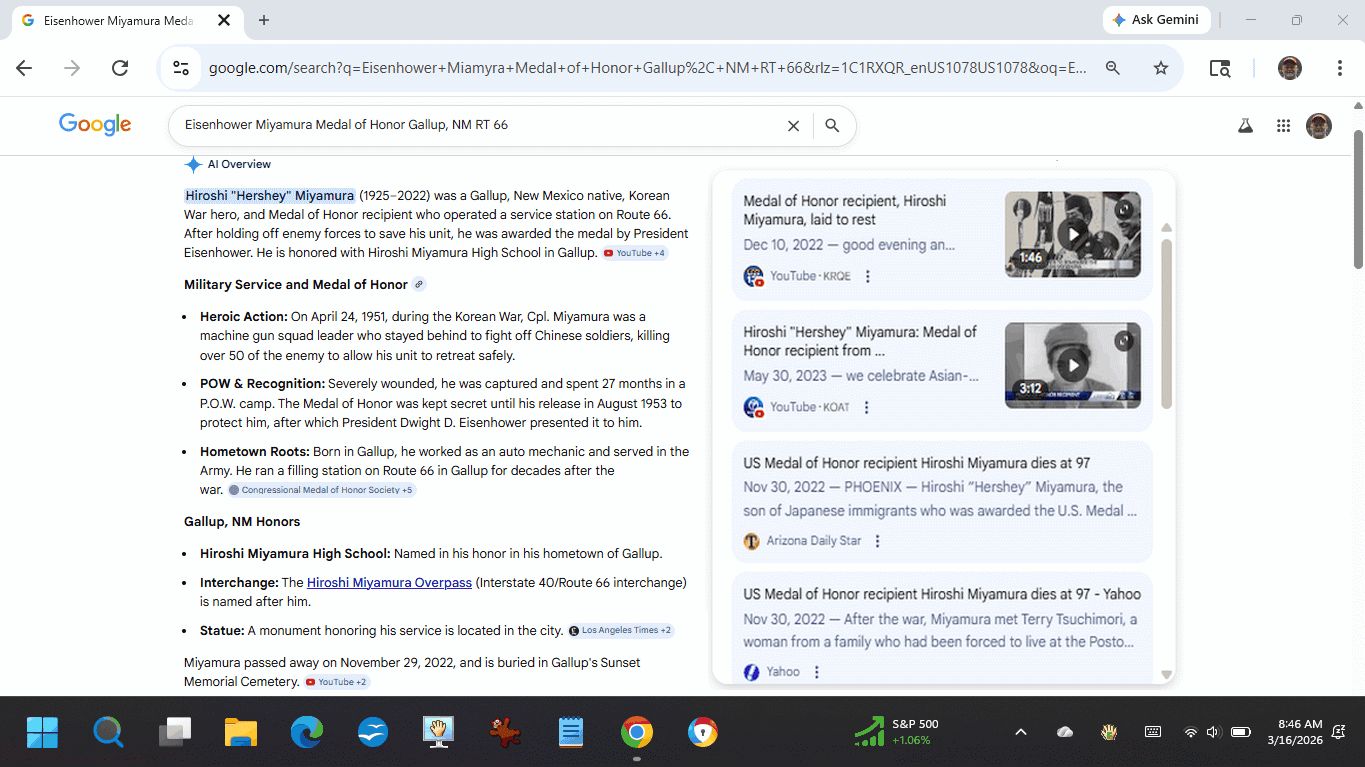Click the Ask Gemini button
This screenshot has width=1365, height=767.
[1157, 20]
